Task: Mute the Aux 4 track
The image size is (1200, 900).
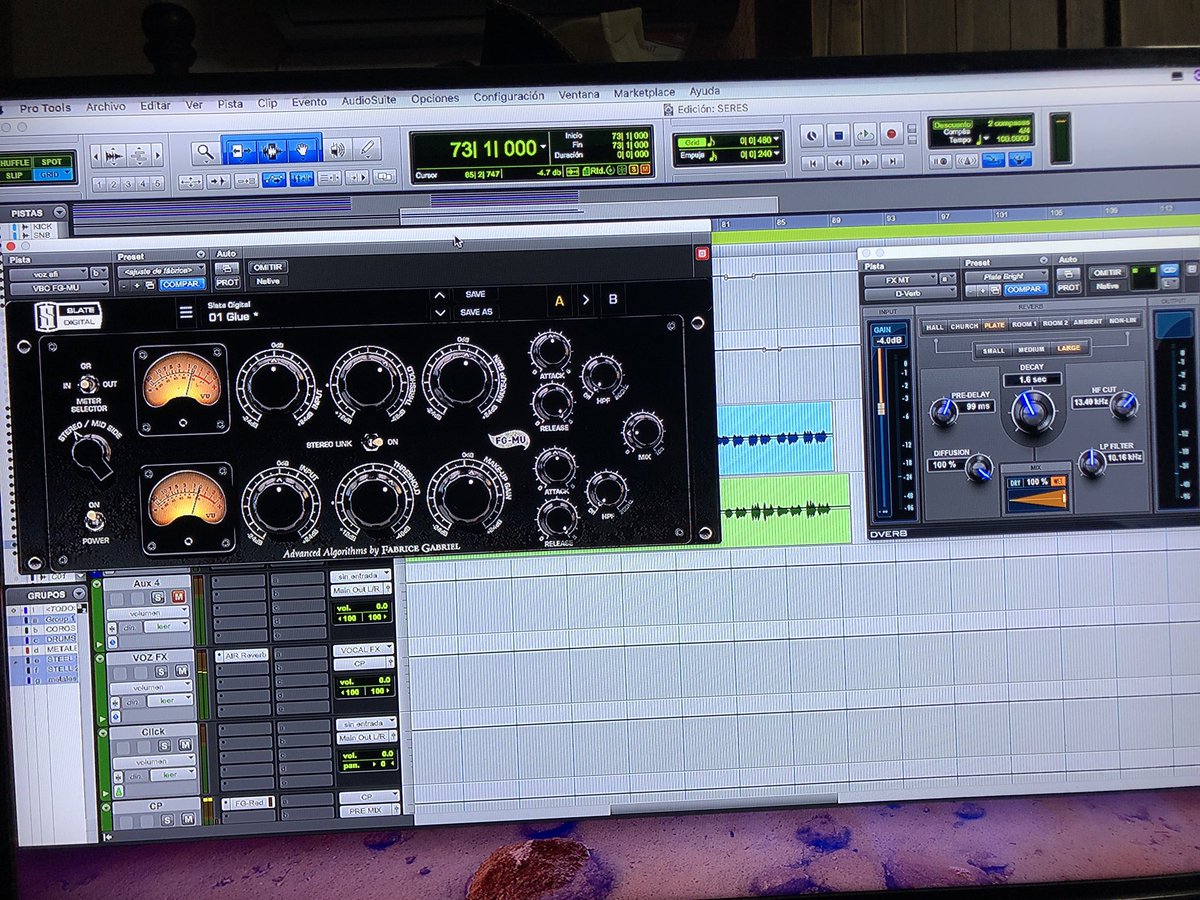Action: (x=179, y=597)
